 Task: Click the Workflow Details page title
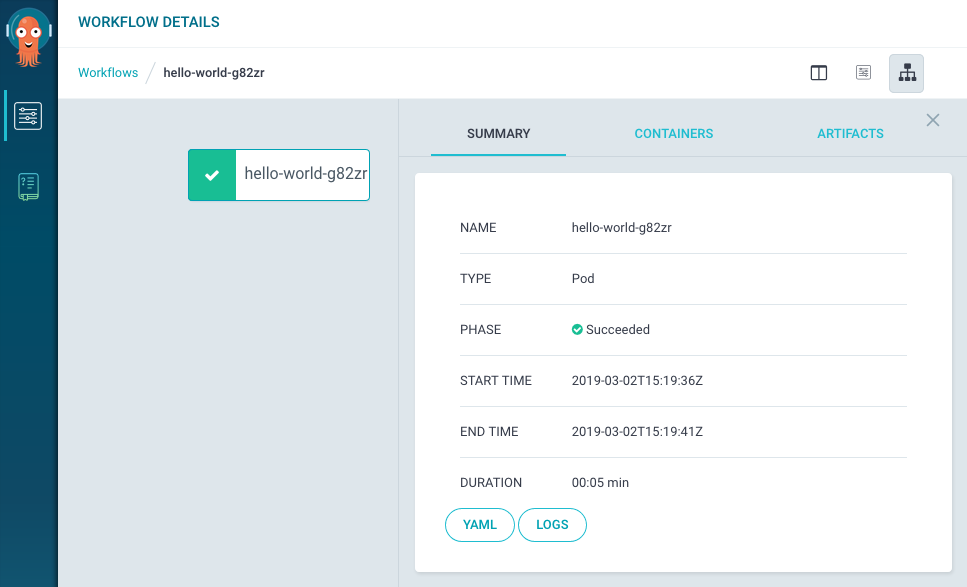[x=149, y=22]
